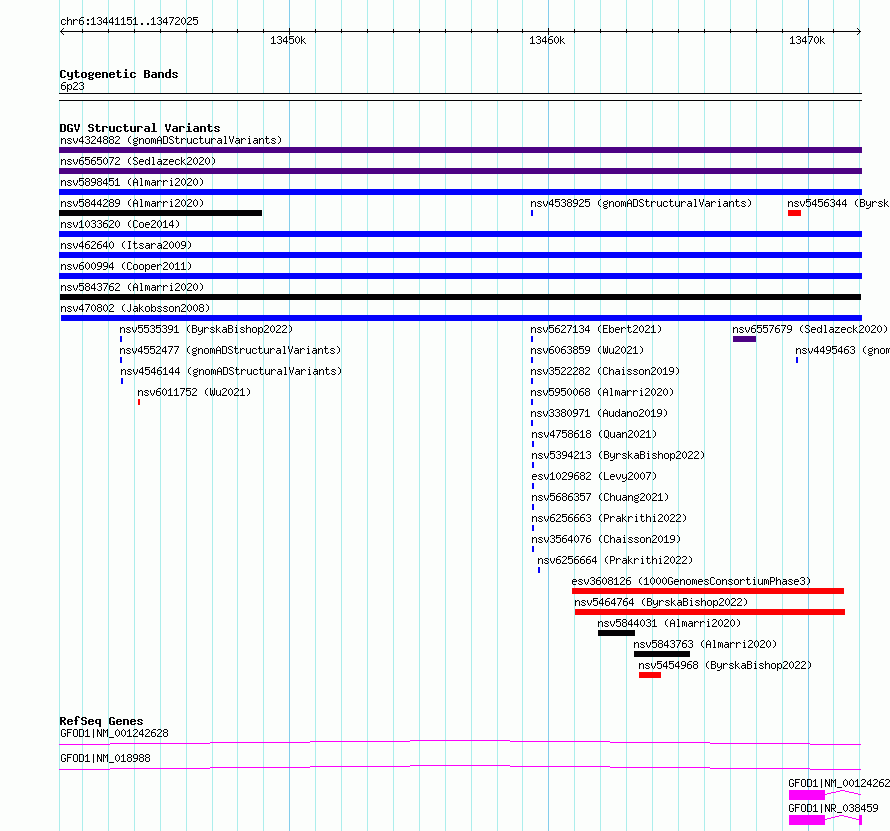Click nsv600994 (Cooper2011) variant label
Image resolution: width=890 pixels, height=831 pixels.
126,266
